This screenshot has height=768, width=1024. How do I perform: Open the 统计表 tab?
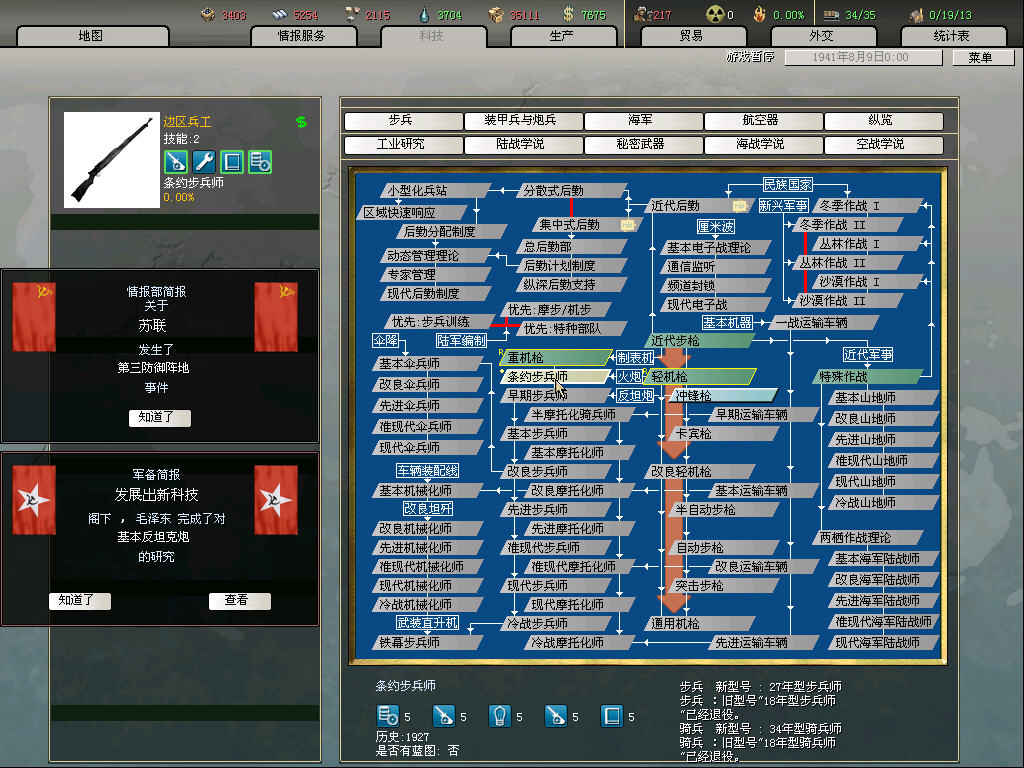953,36
